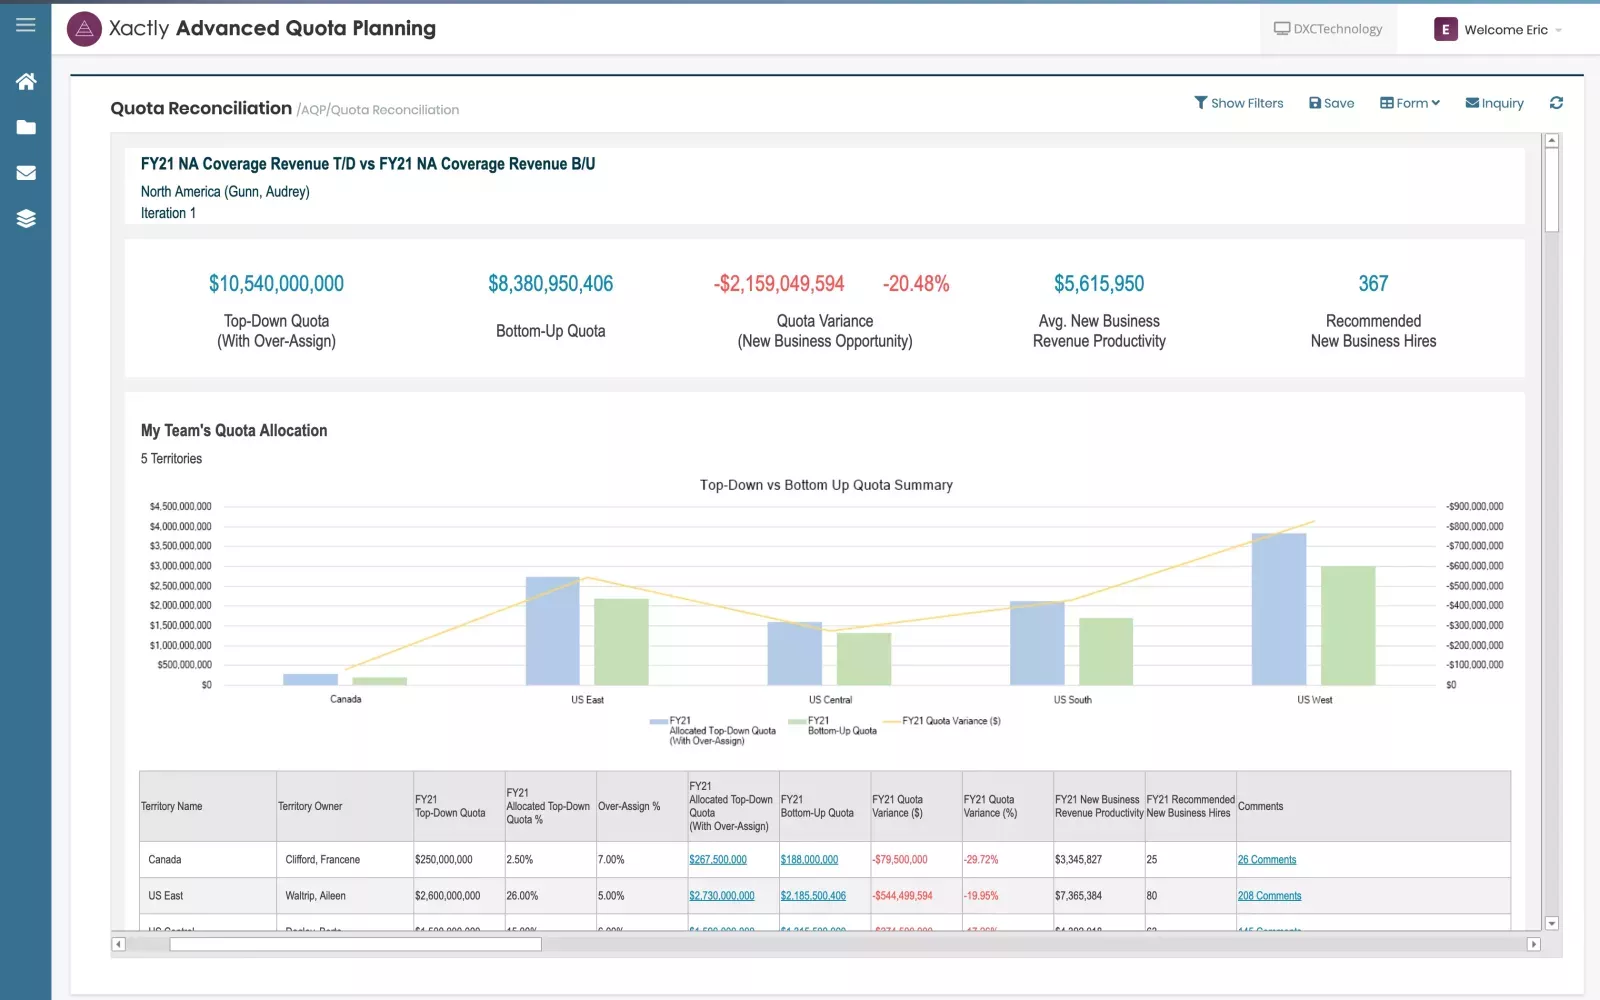Open the hamburger menu icon

26,24
